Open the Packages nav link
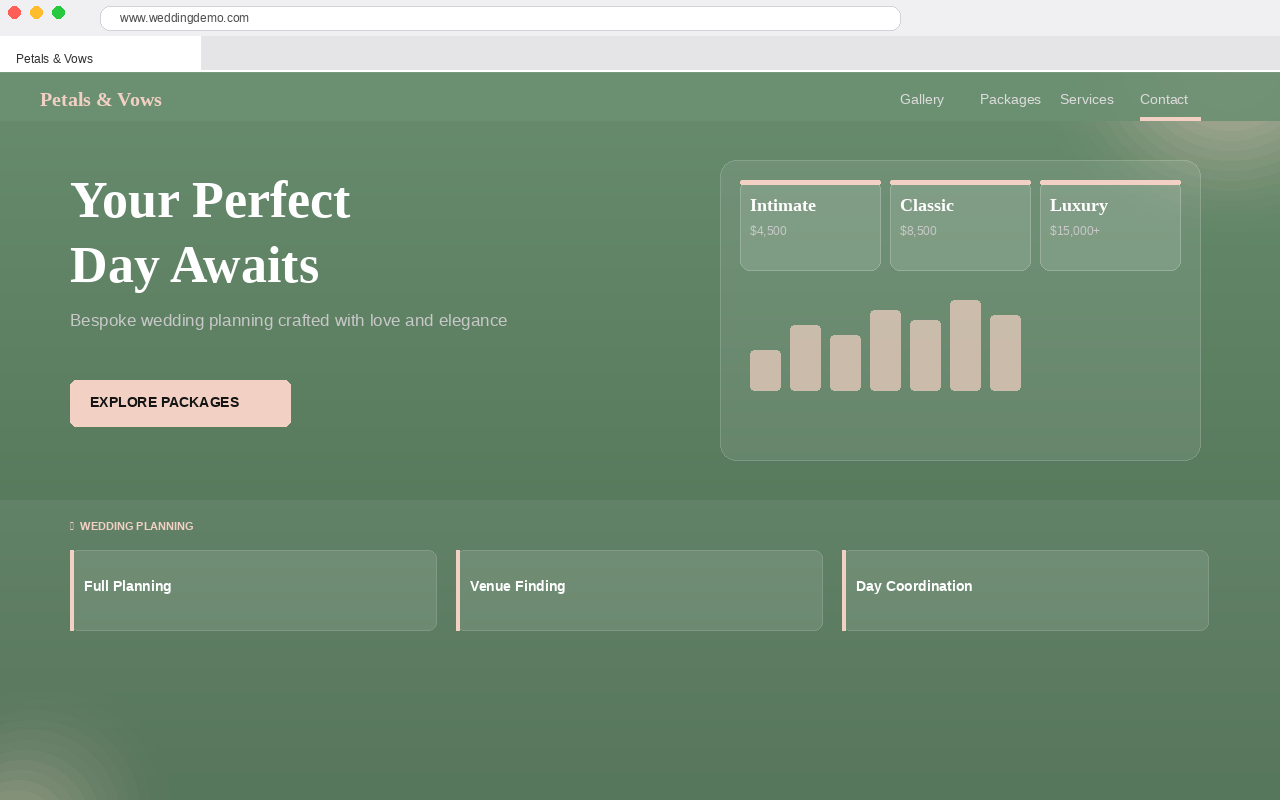Screen dimensions: 1280x800 [1010, 99]
